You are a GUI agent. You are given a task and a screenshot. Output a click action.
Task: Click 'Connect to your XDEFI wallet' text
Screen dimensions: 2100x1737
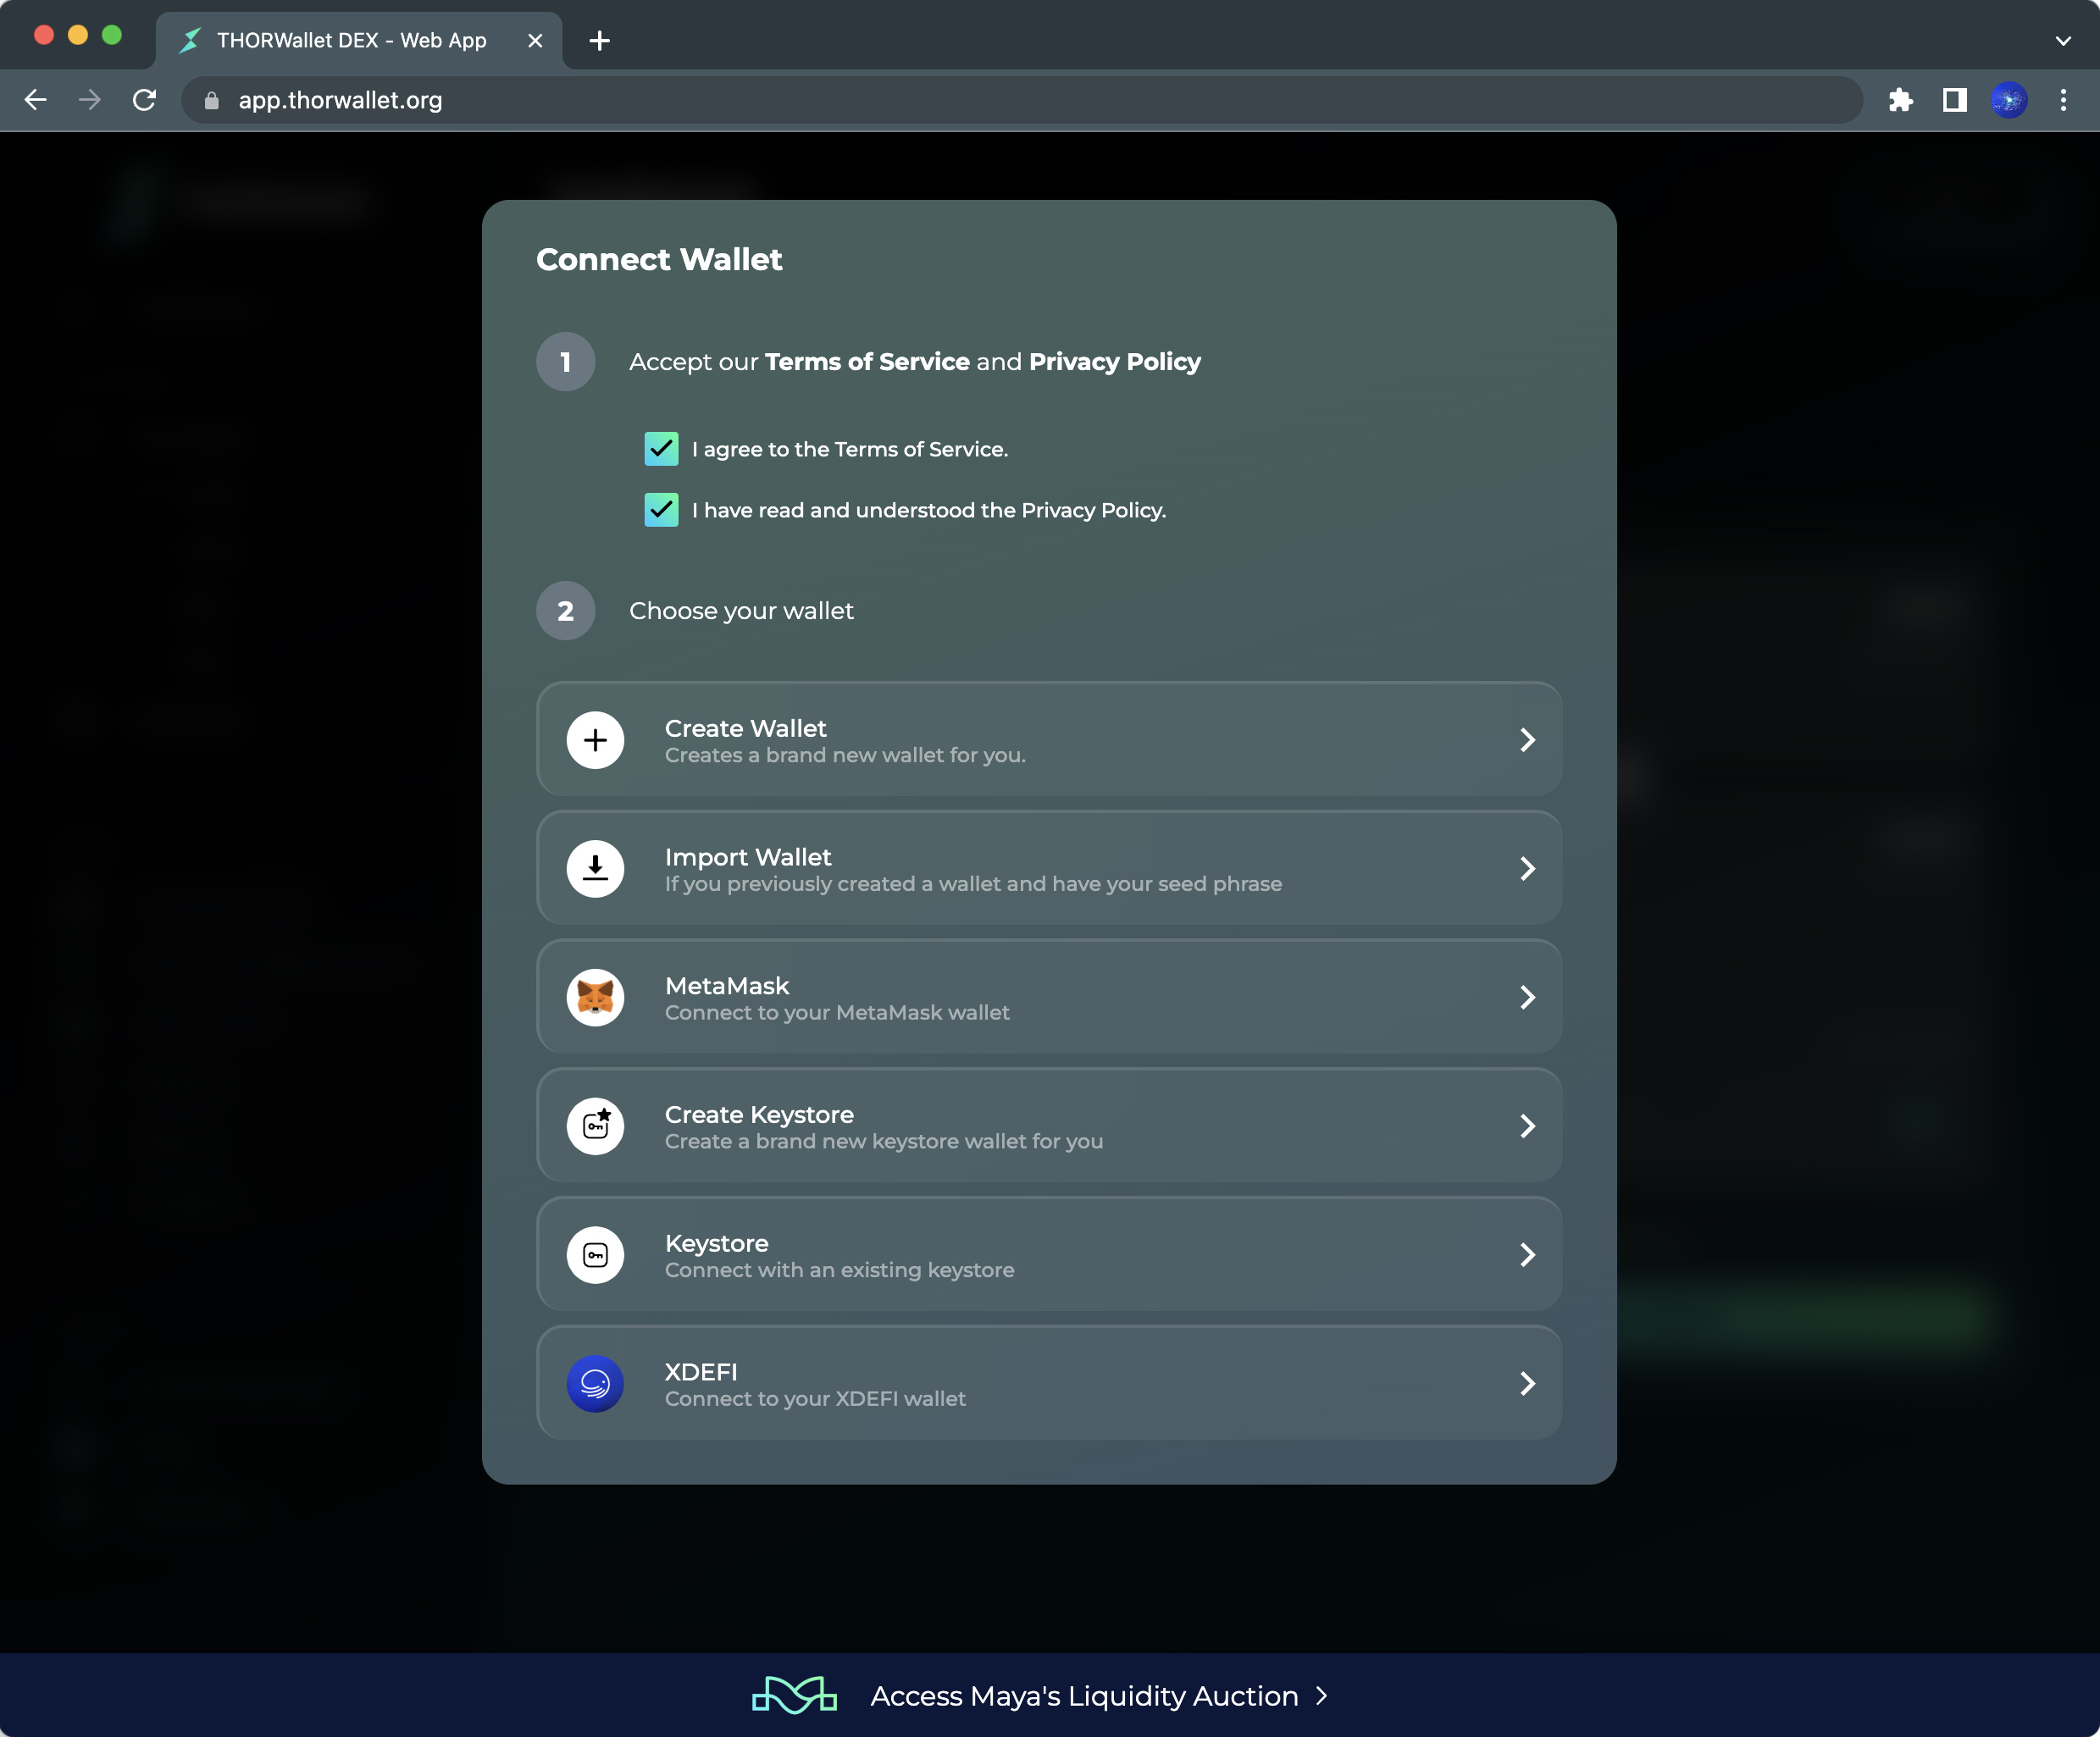815,1399
